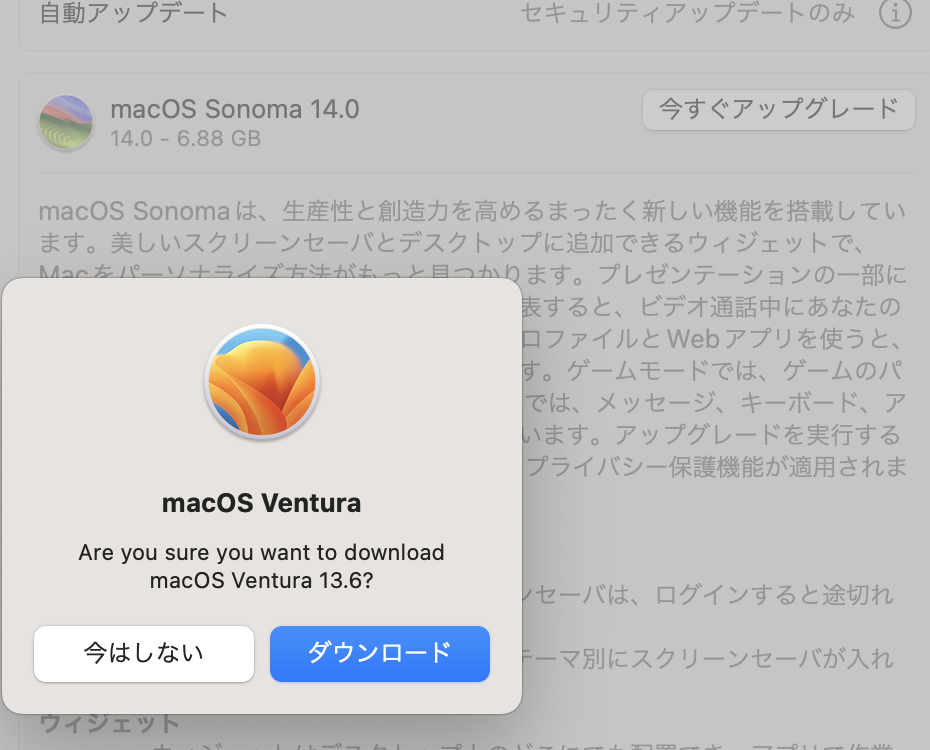Click the 'Are you sure you want to download' message
Screen dimensions: 930x750
coord(262,553)
